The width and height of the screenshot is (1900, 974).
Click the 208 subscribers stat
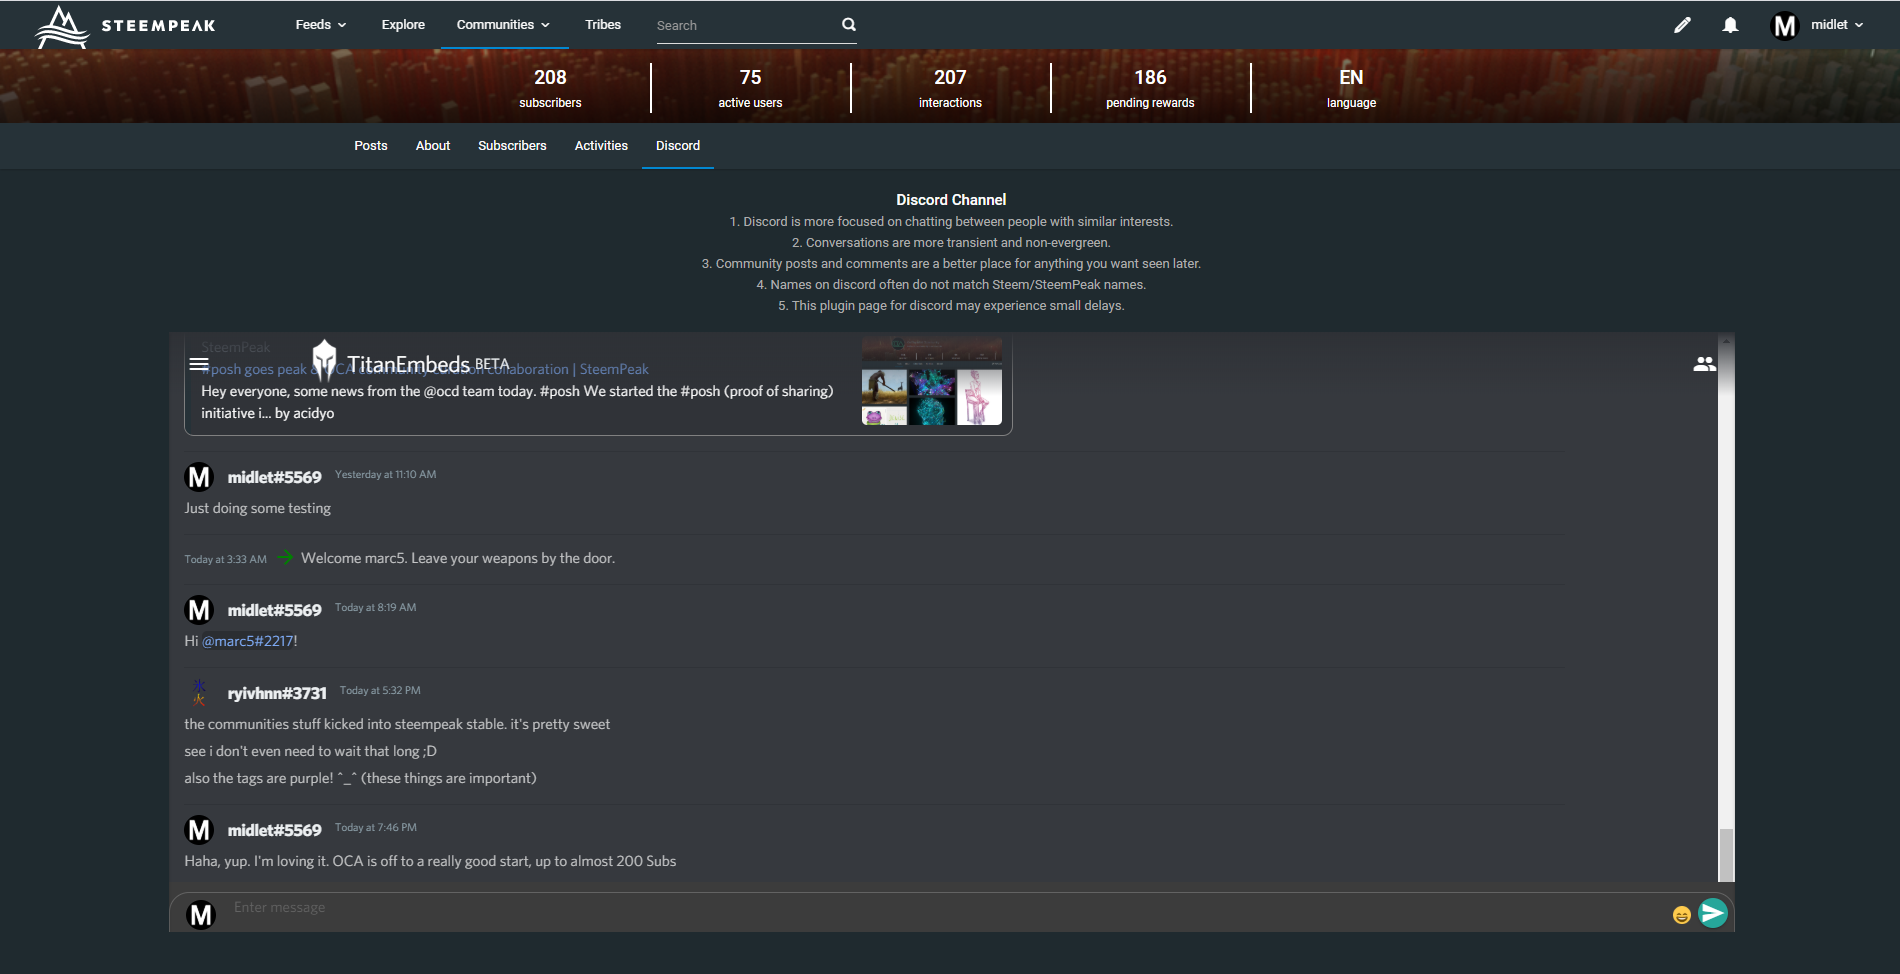pos(550,88)
